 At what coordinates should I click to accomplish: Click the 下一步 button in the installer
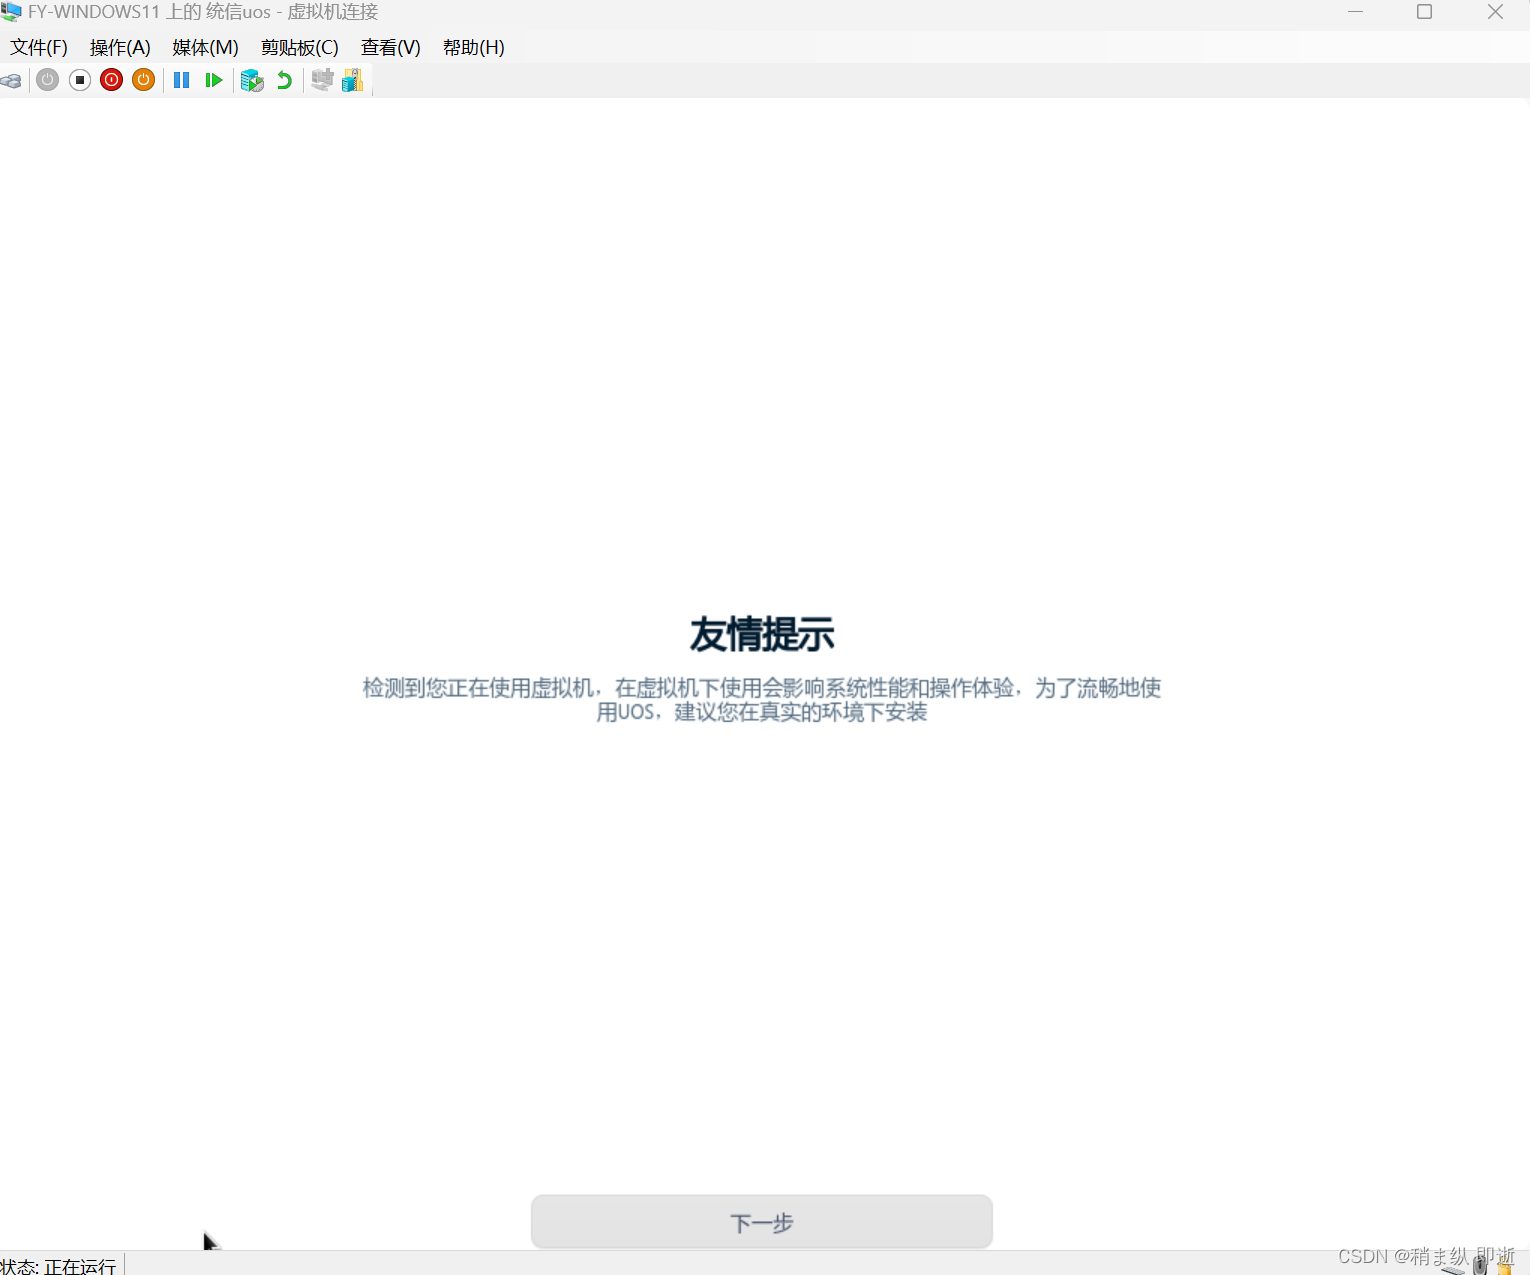[760, 1221]
